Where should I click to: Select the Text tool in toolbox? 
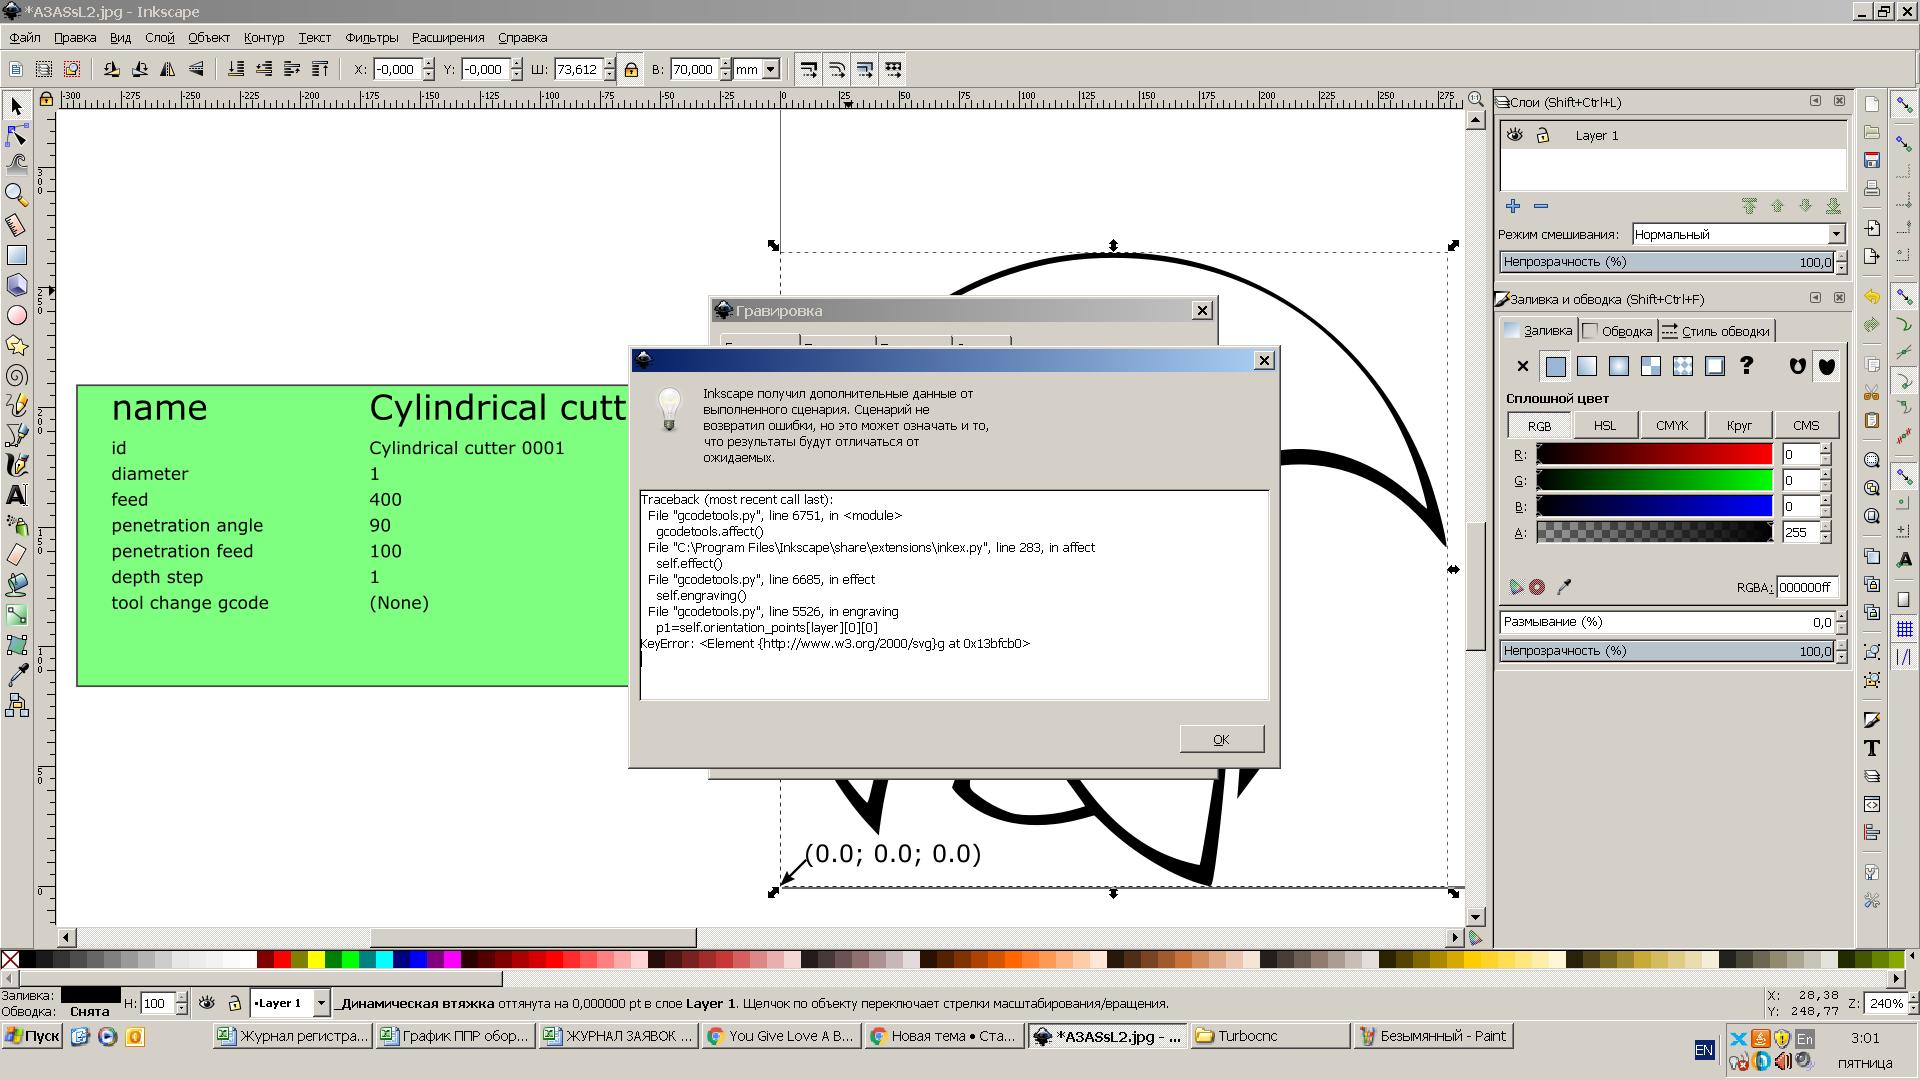click(x=16, y=495)
